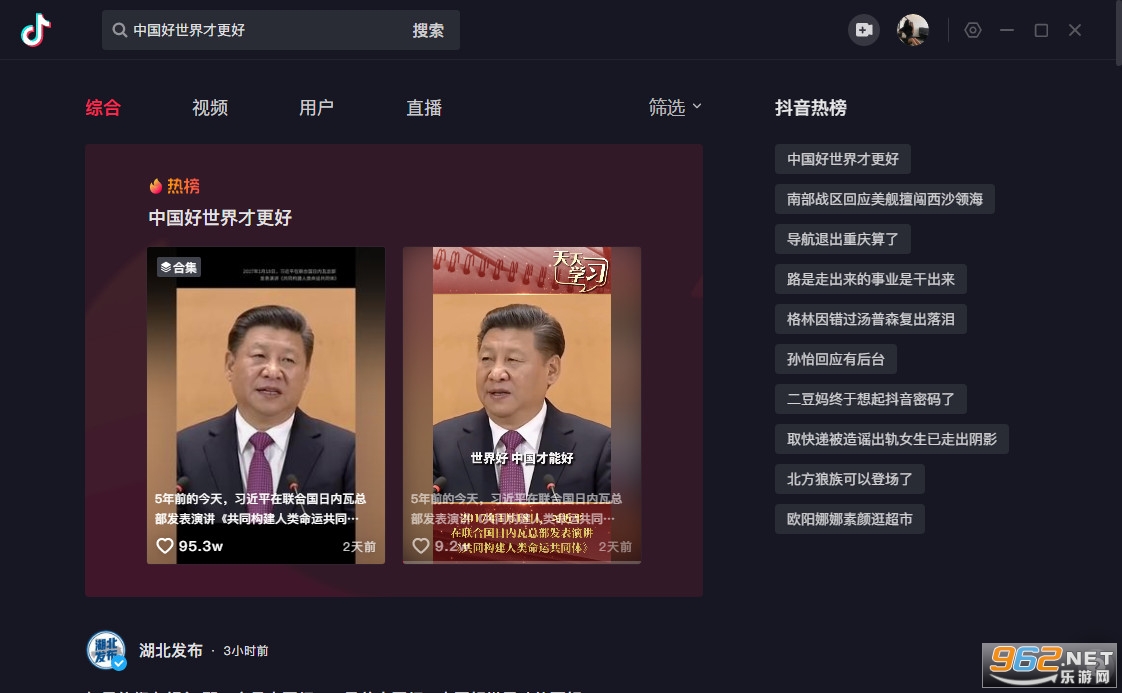Like the video with 9.2w hearts
This screenshot has height=693, width=1122.
pos(421,546)
